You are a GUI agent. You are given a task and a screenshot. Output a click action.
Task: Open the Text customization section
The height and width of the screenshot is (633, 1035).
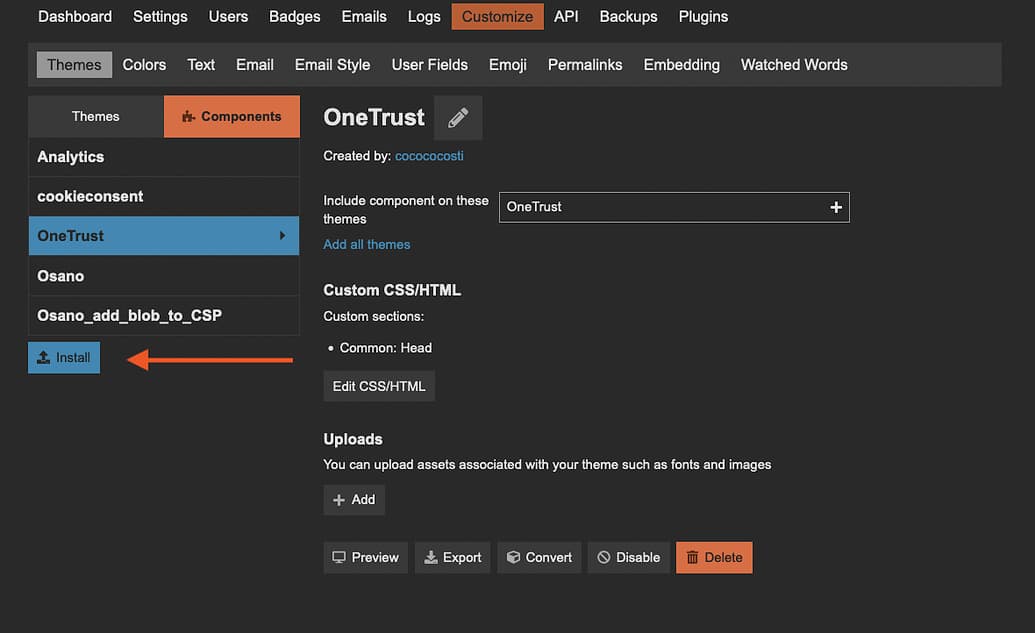tap(201, 65)
